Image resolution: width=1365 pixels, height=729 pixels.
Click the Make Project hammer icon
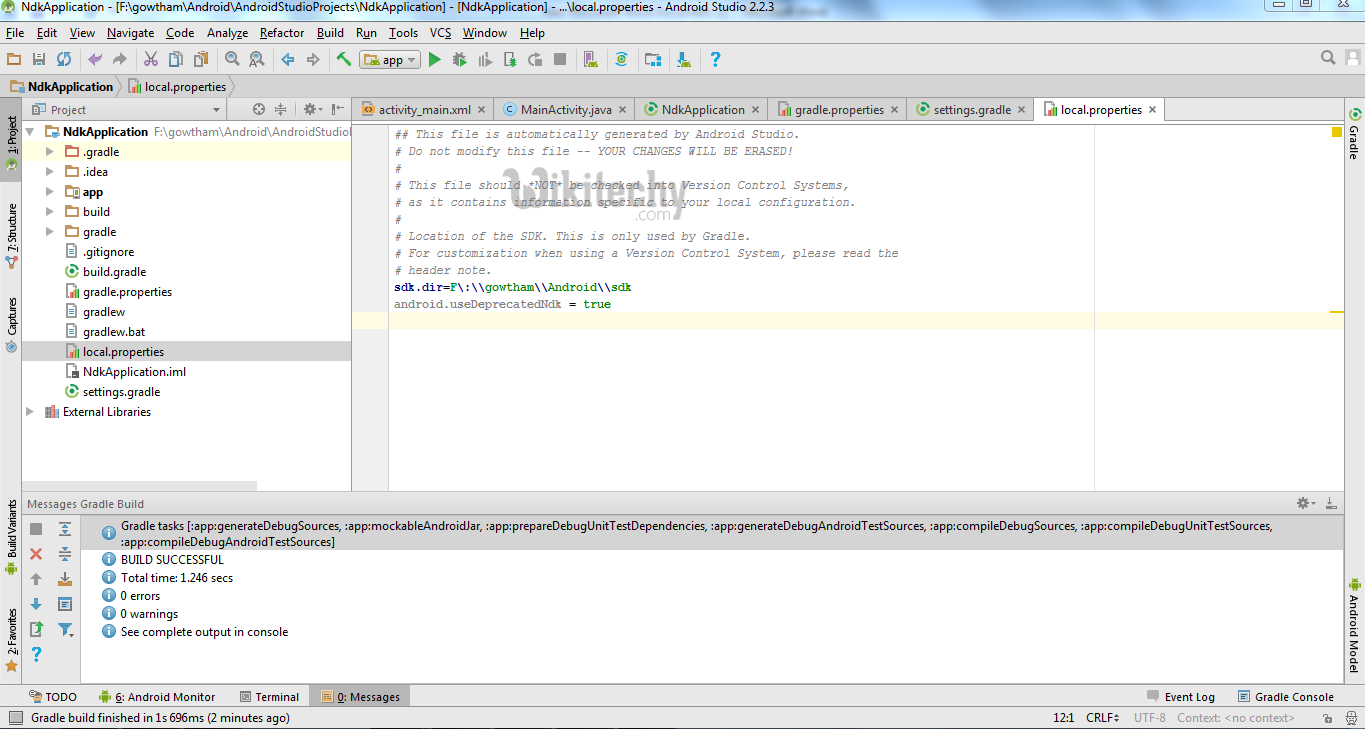[344, 60]
